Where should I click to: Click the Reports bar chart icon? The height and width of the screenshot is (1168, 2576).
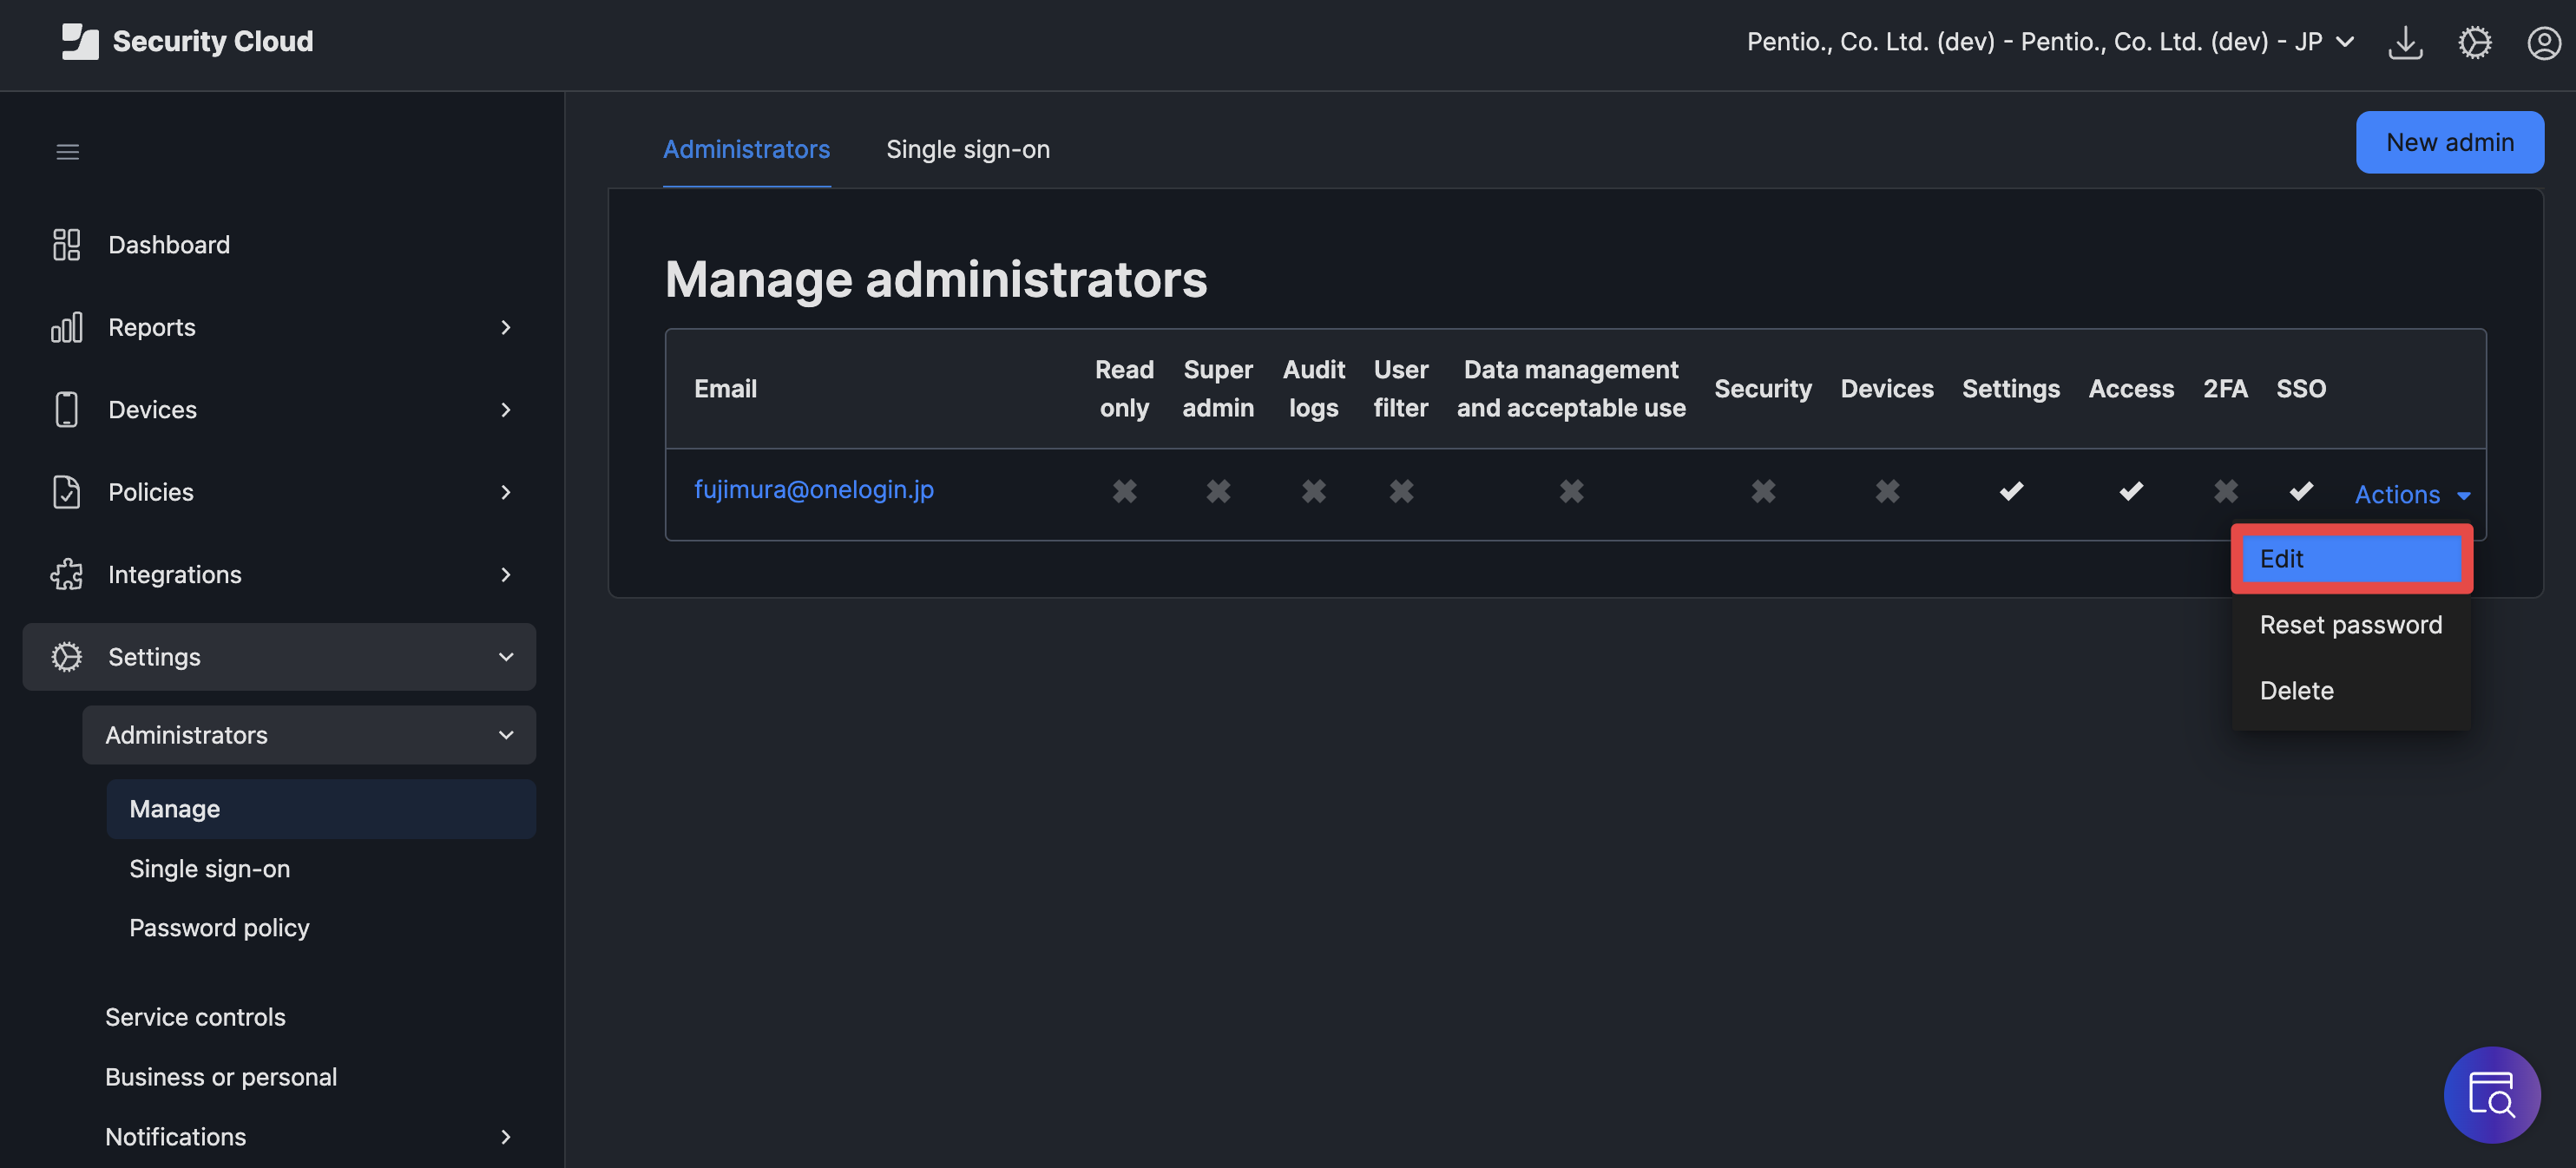[x=66, y=327]
